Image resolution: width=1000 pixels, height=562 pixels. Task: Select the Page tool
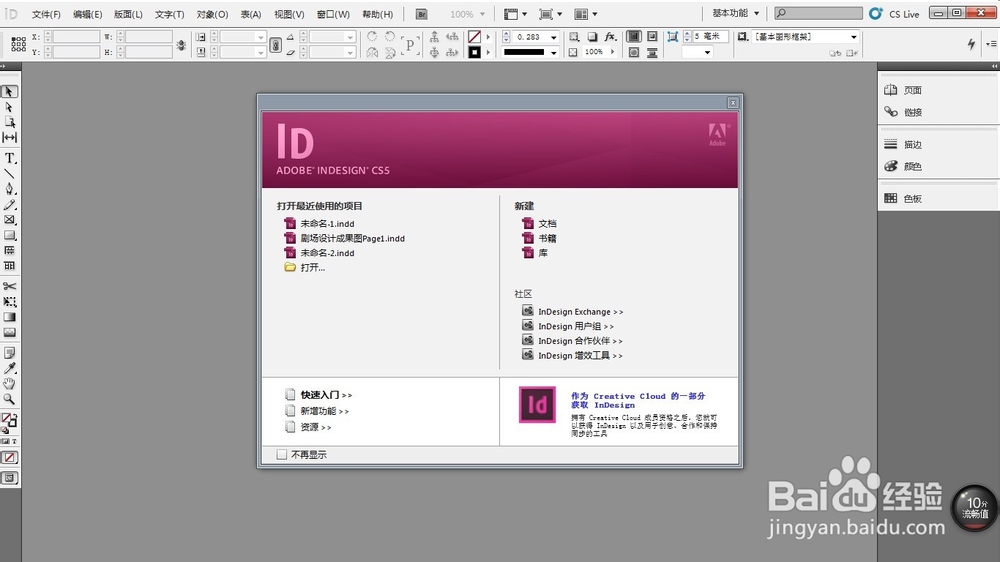10,122
